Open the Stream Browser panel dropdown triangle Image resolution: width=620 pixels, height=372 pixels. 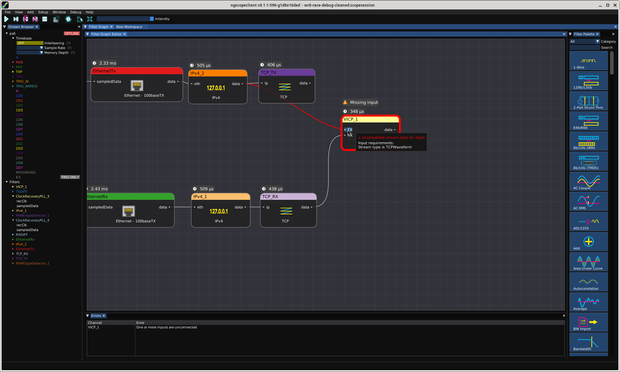pyautogui.click(x=5, y=27)
